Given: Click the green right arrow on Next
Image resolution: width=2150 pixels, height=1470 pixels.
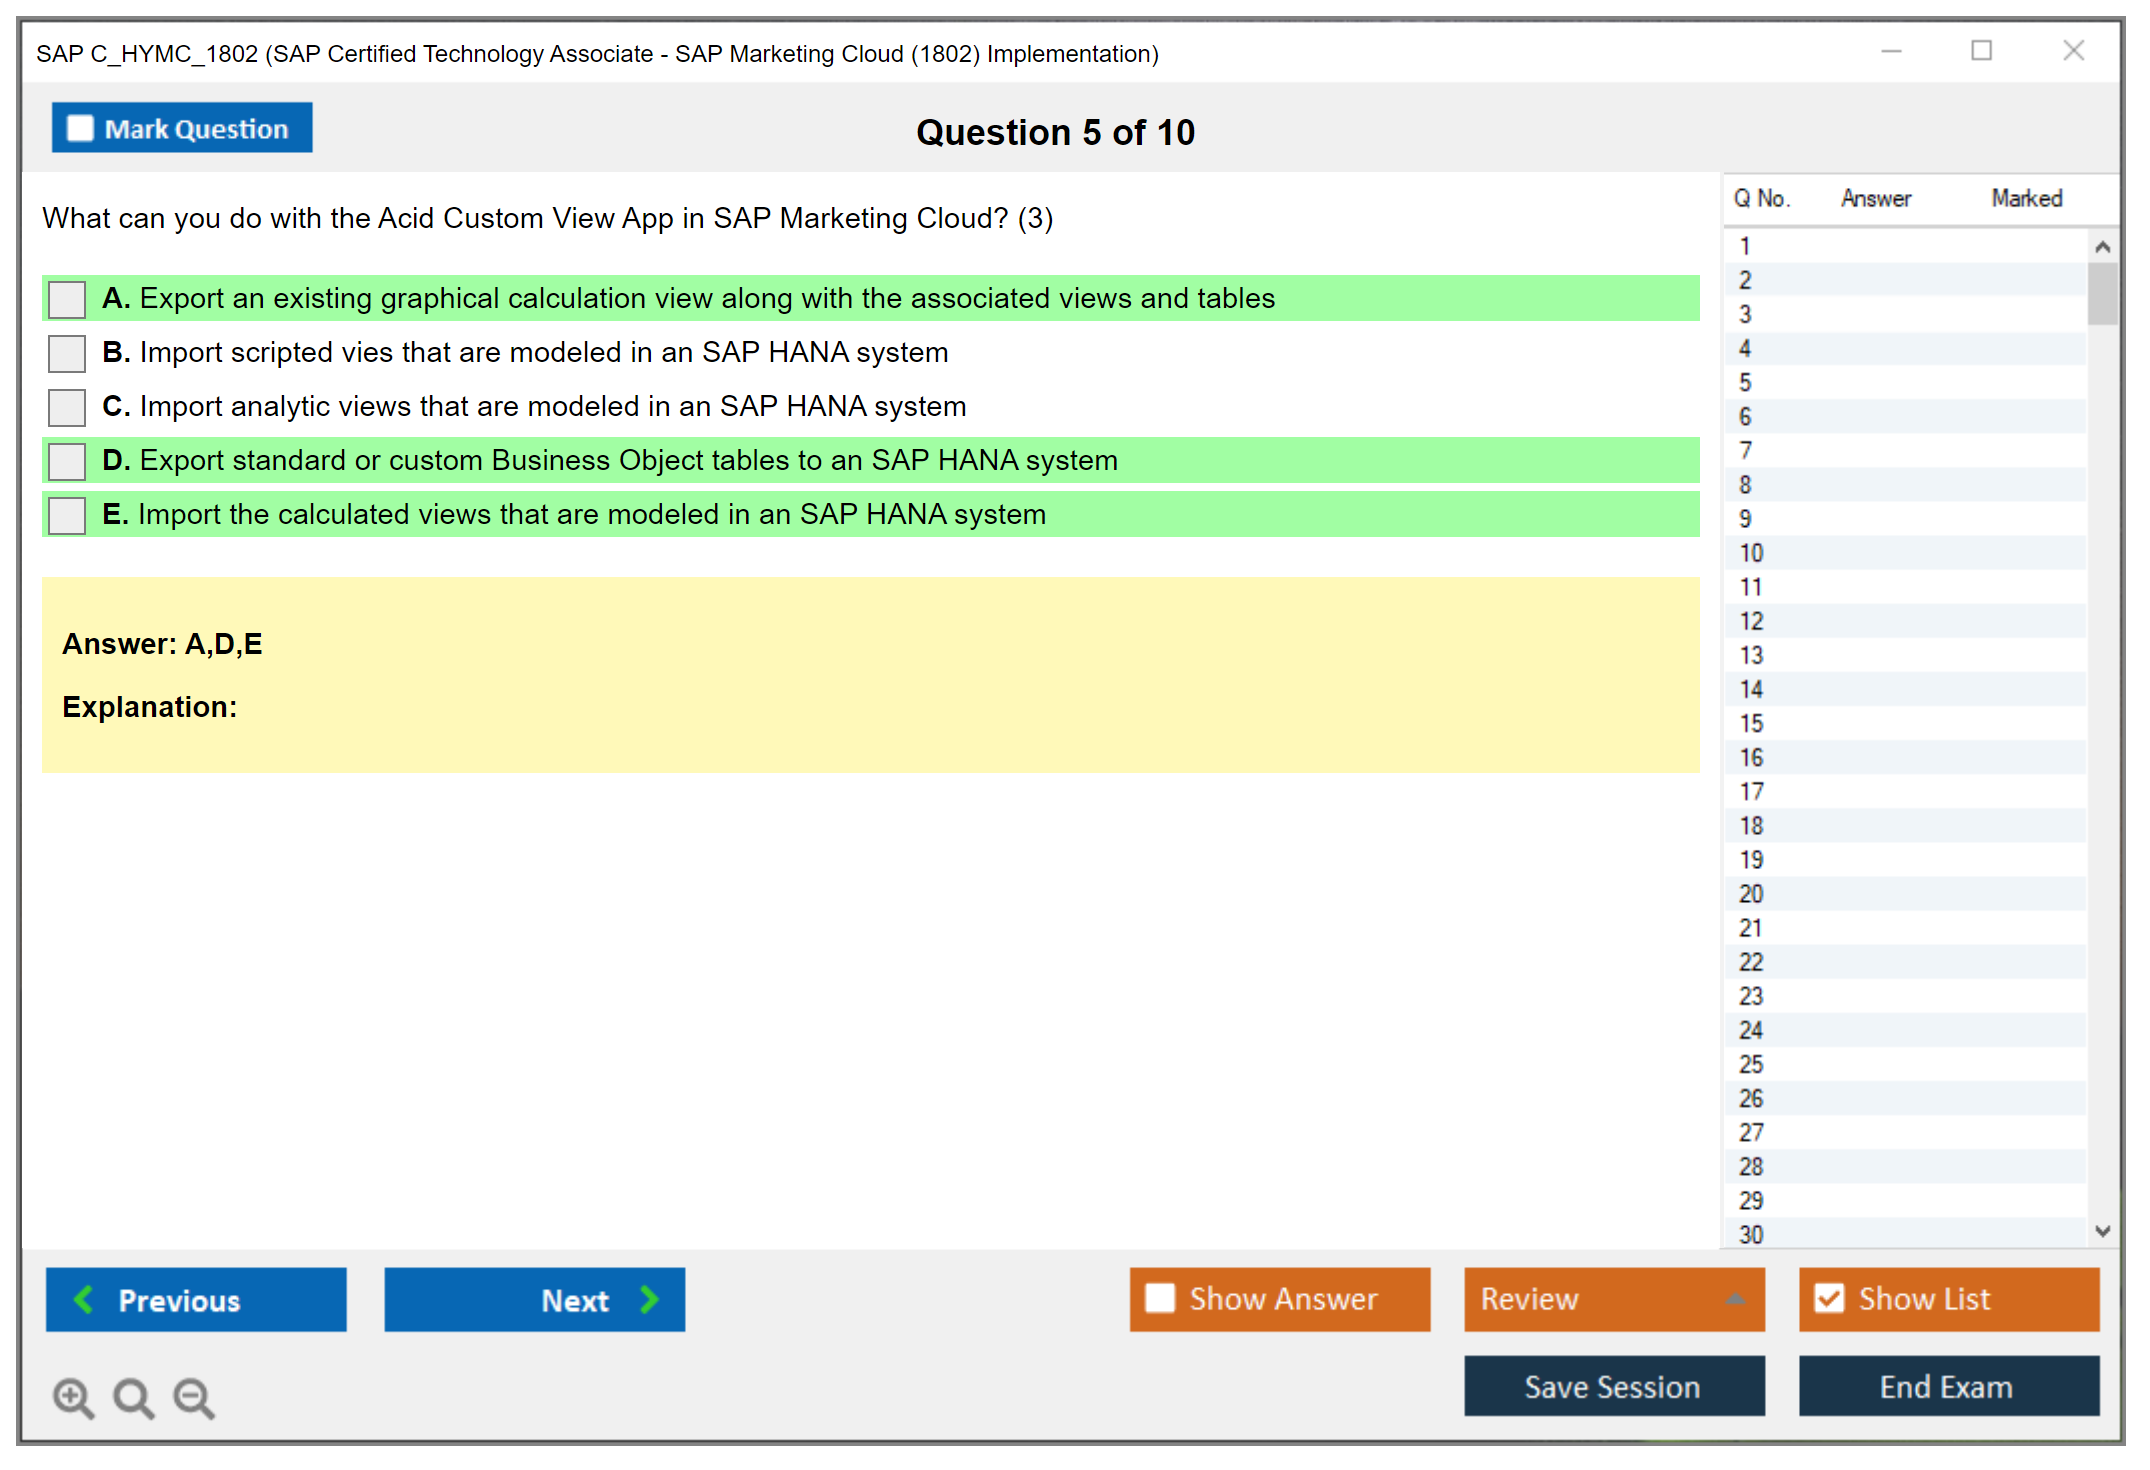Looking at the screenshot, I should 649,1299.
